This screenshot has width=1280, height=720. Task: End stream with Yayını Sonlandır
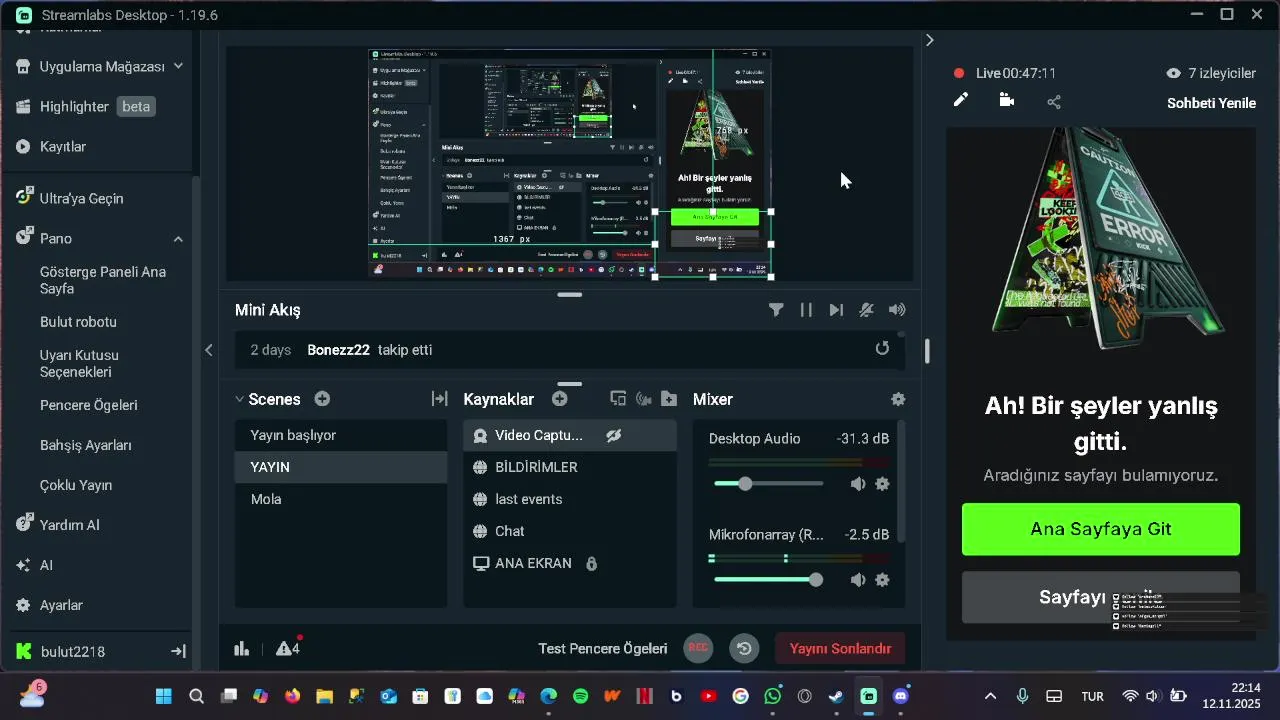point(840,648)
